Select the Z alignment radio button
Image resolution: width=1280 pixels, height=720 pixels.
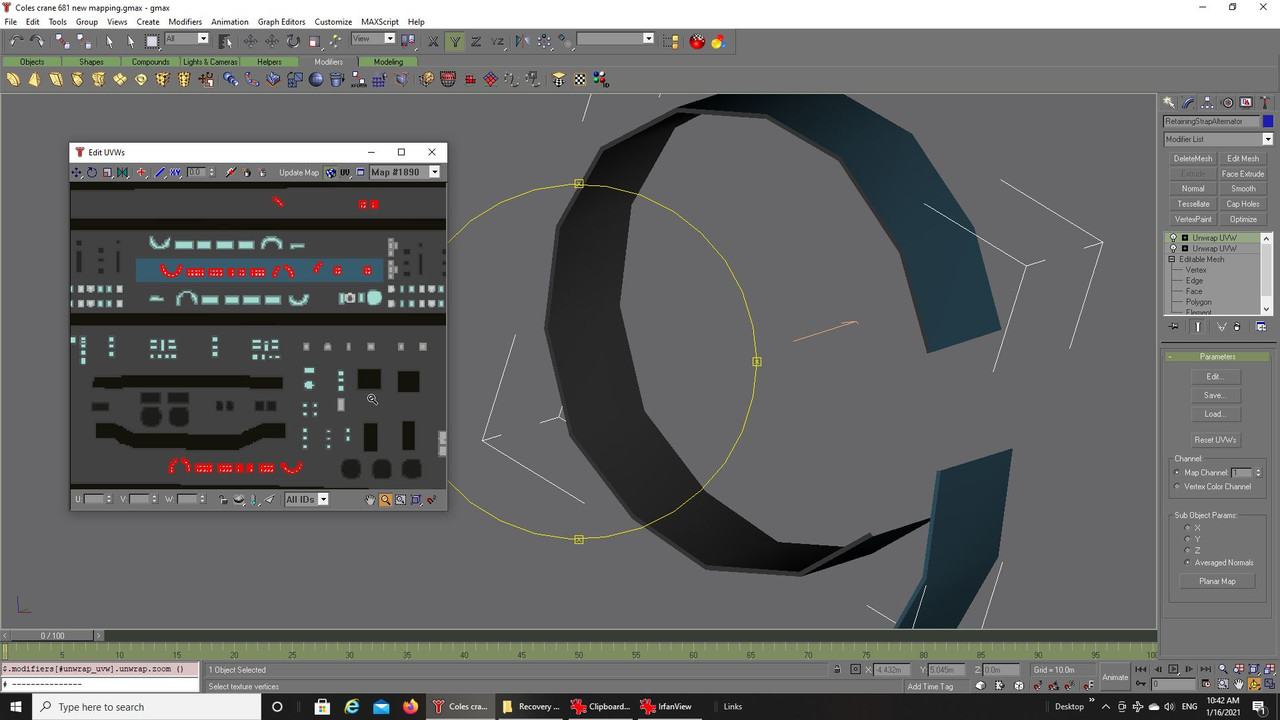(1187, 551)
